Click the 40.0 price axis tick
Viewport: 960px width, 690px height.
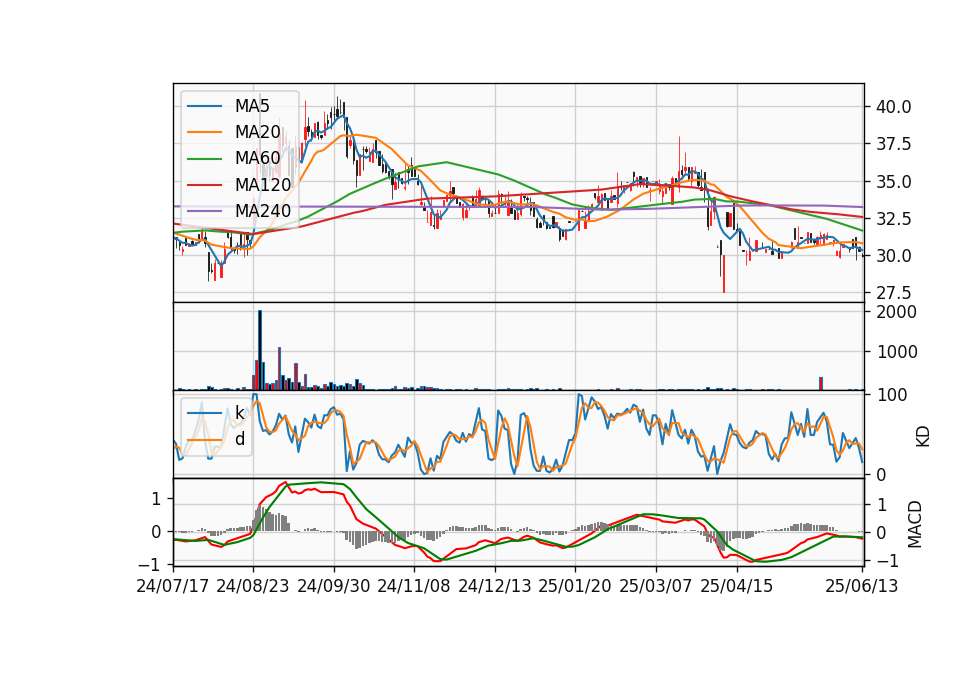(893, 107)
